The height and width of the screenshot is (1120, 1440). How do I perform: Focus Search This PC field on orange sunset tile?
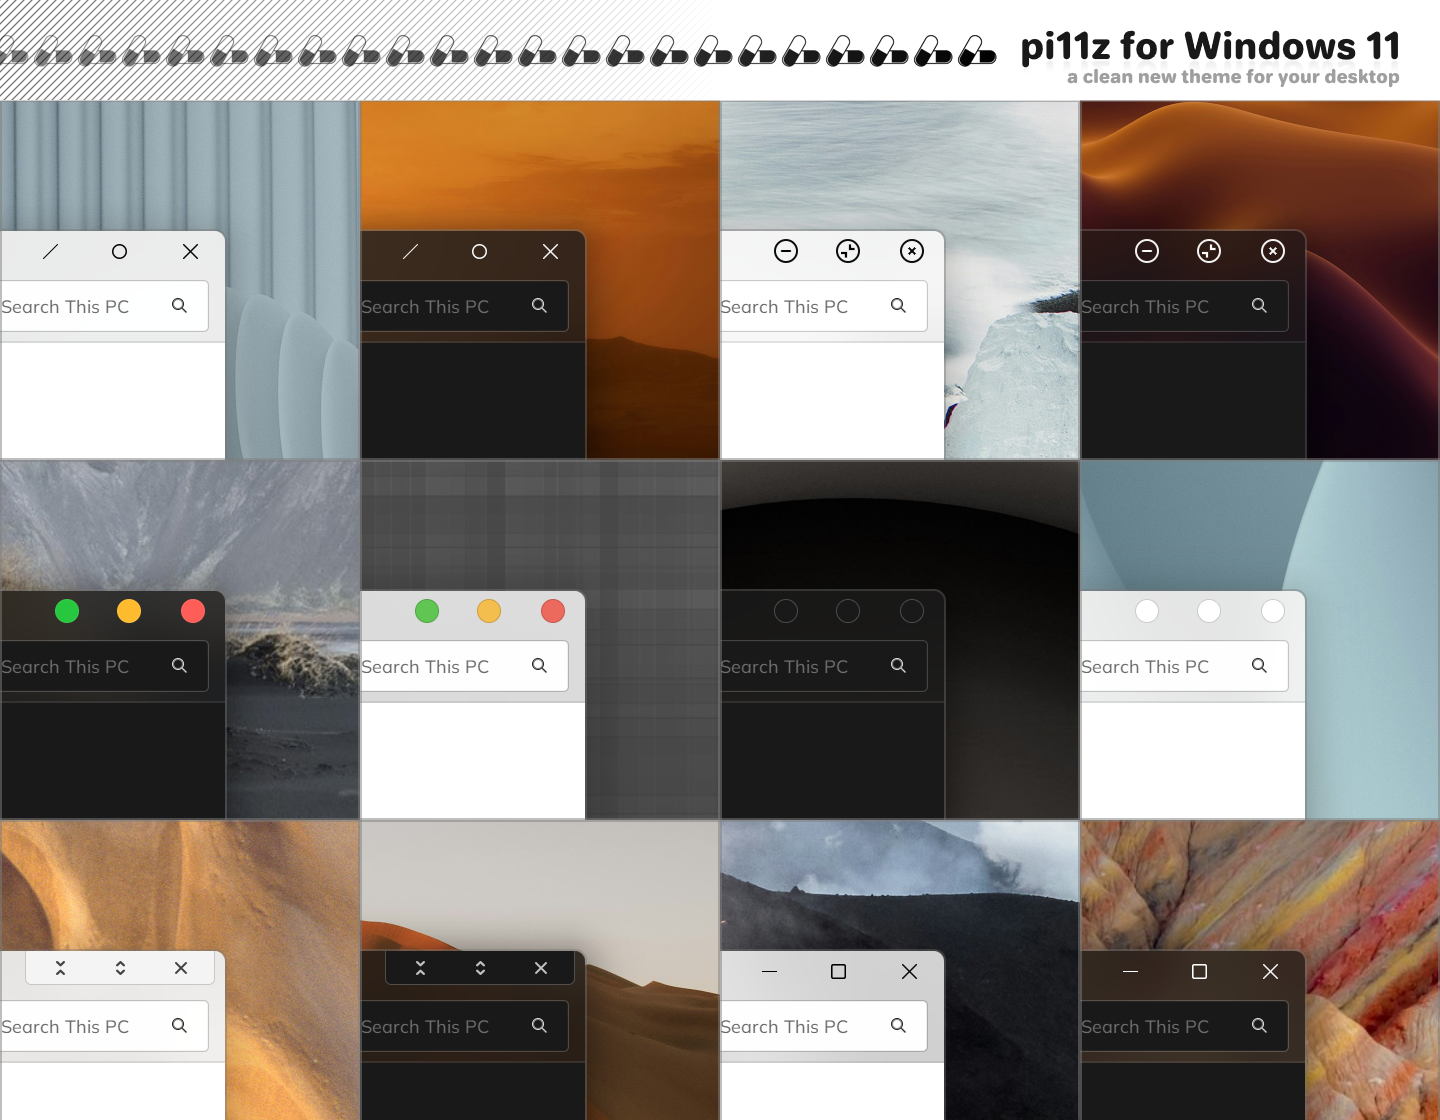pos(464,306)
